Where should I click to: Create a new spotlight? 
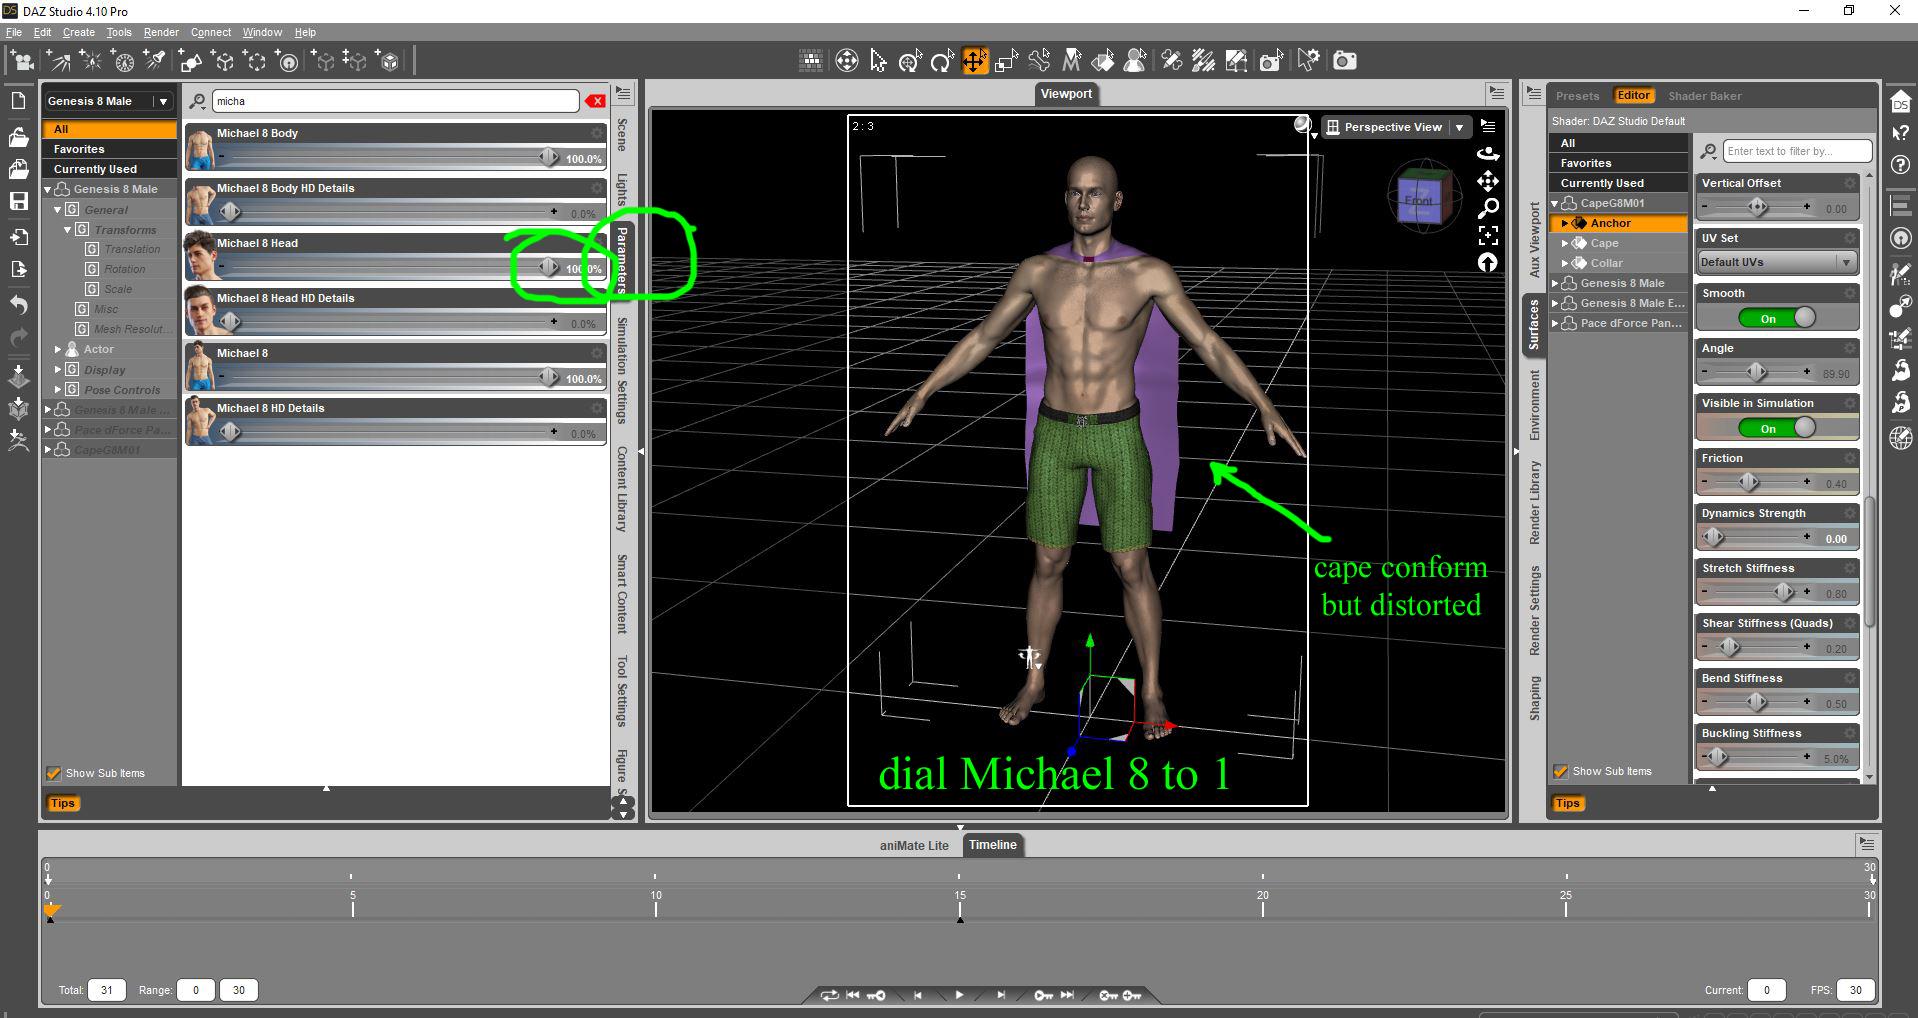[155, 61]
